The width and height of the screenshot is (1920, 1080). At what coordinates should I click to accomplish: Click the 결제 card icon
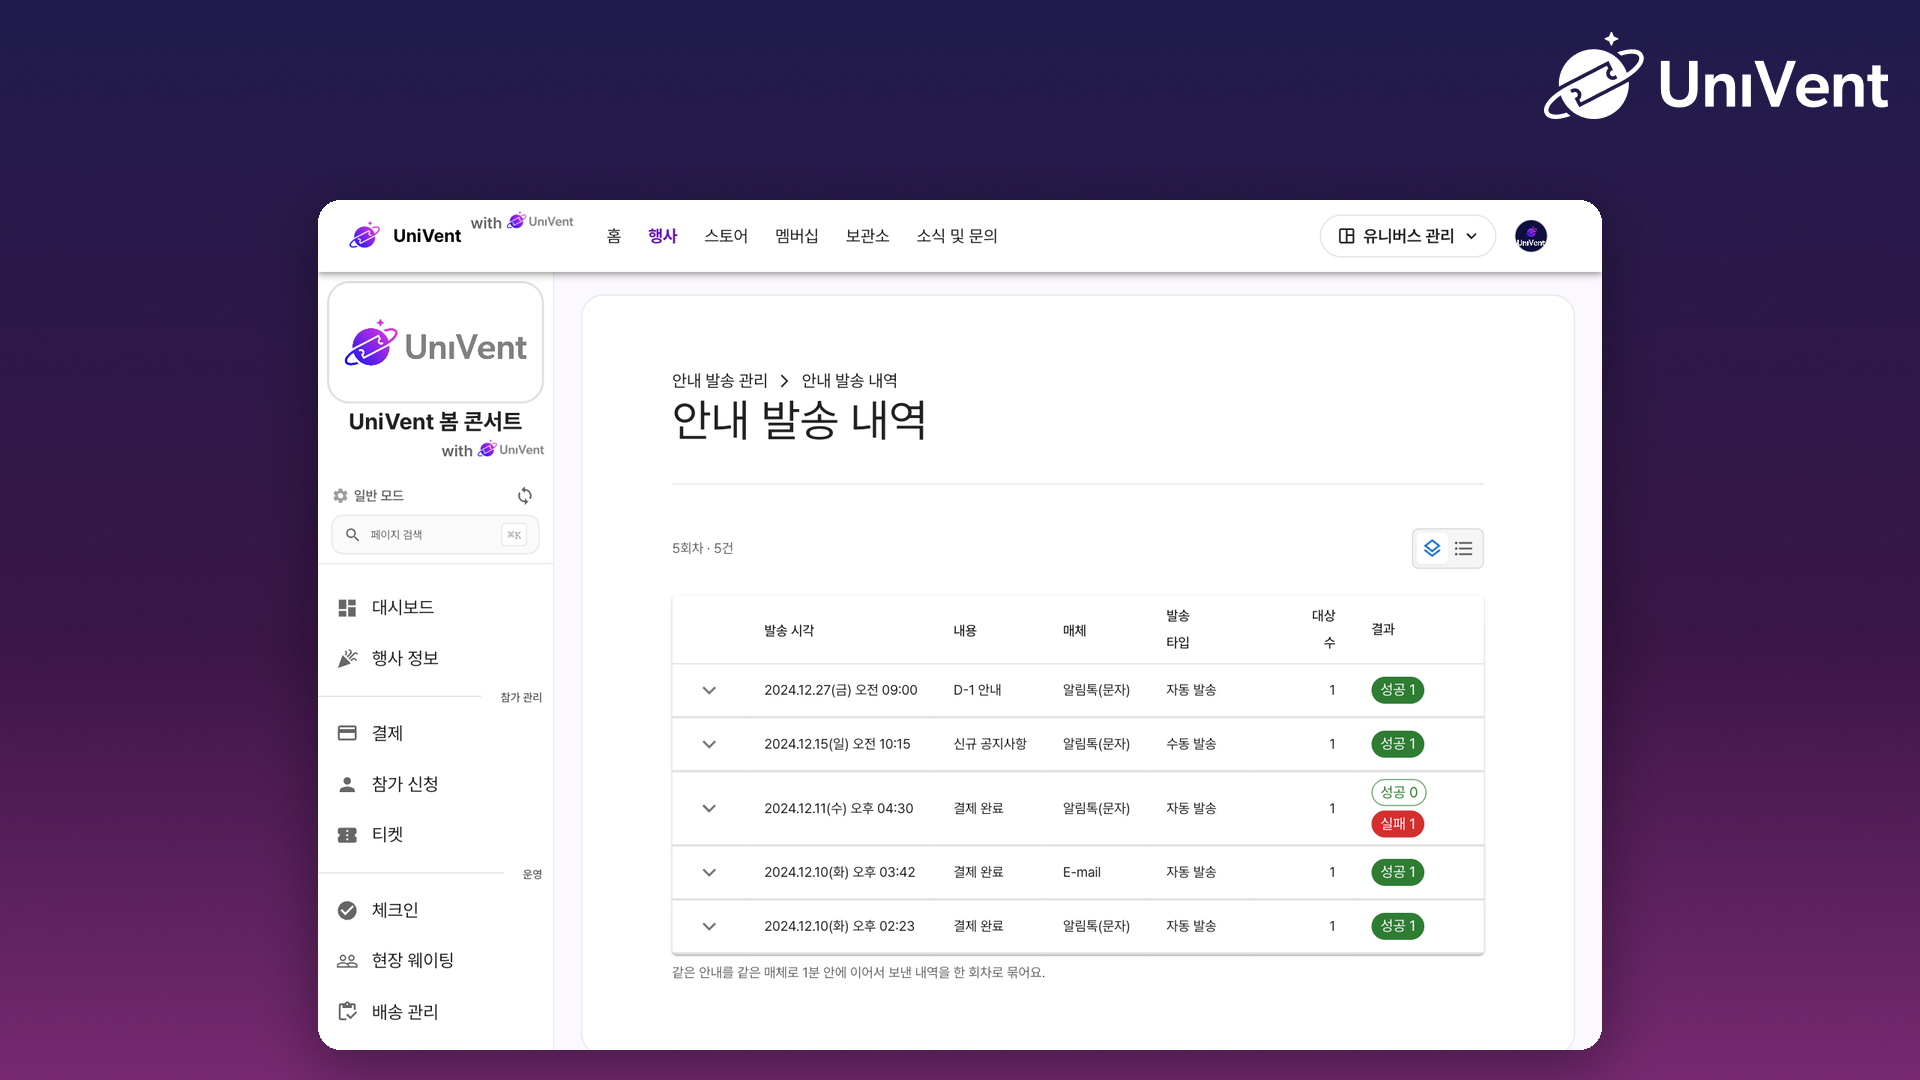click(347, 733)
